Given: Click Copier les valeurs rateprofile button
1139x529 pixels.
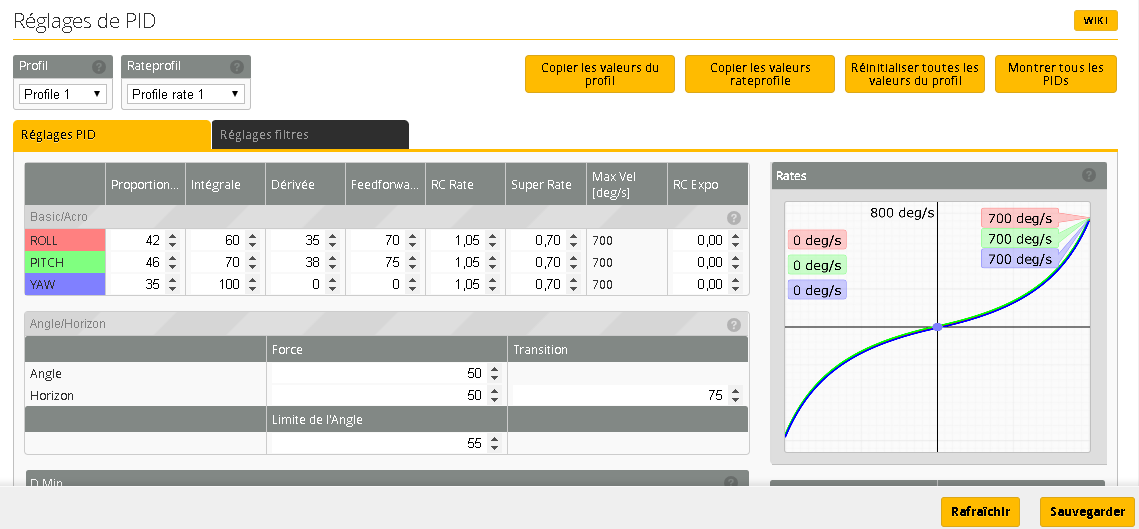Looking at the screenshot, I should (x=760, y=74).
